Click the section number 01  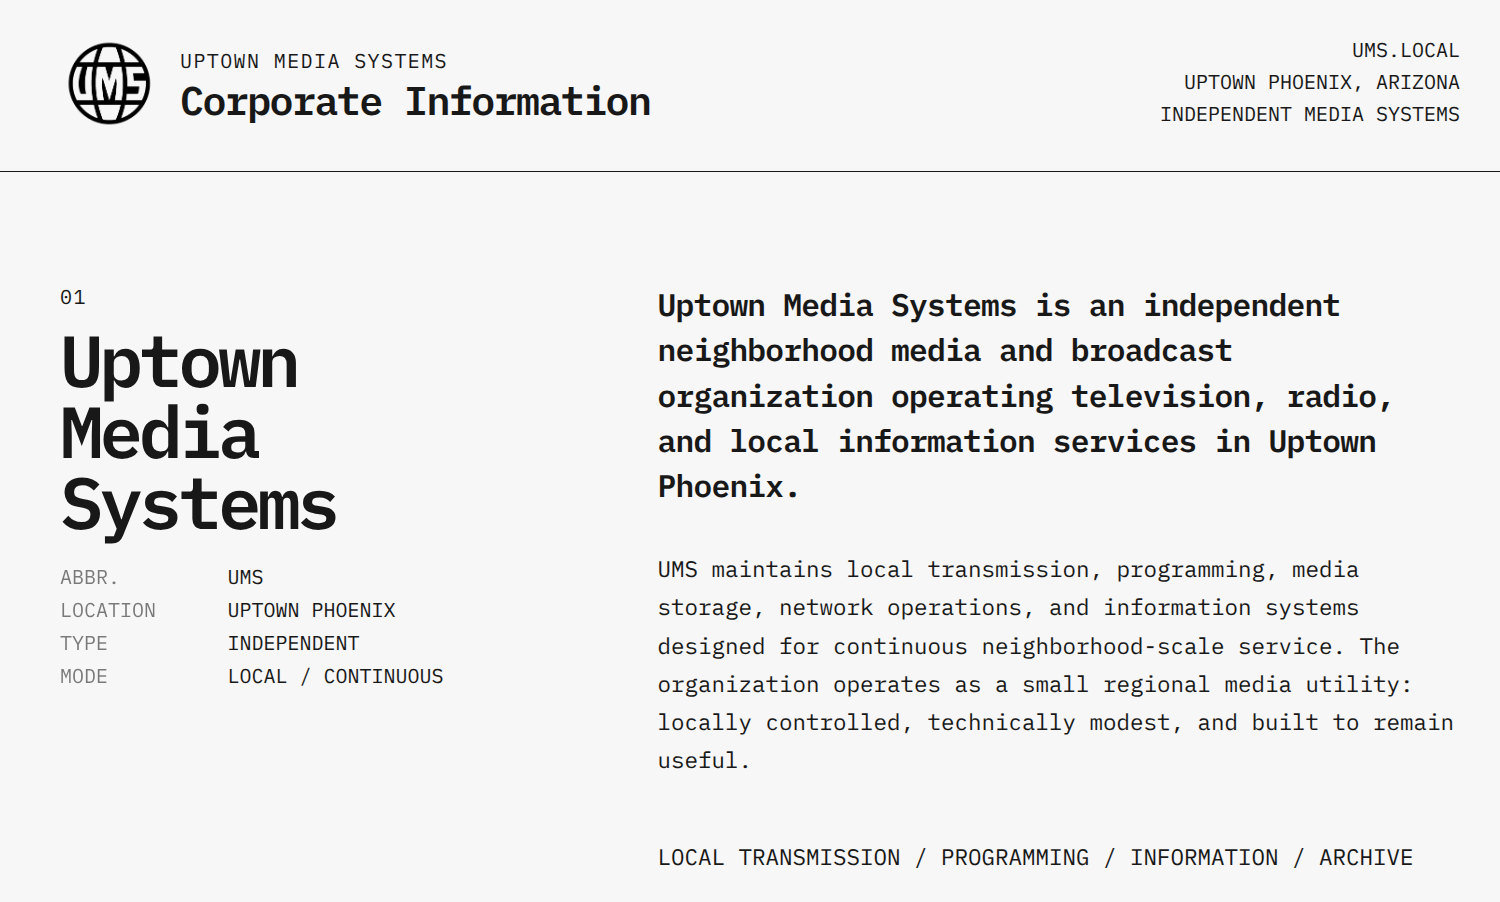coord(73,297)
